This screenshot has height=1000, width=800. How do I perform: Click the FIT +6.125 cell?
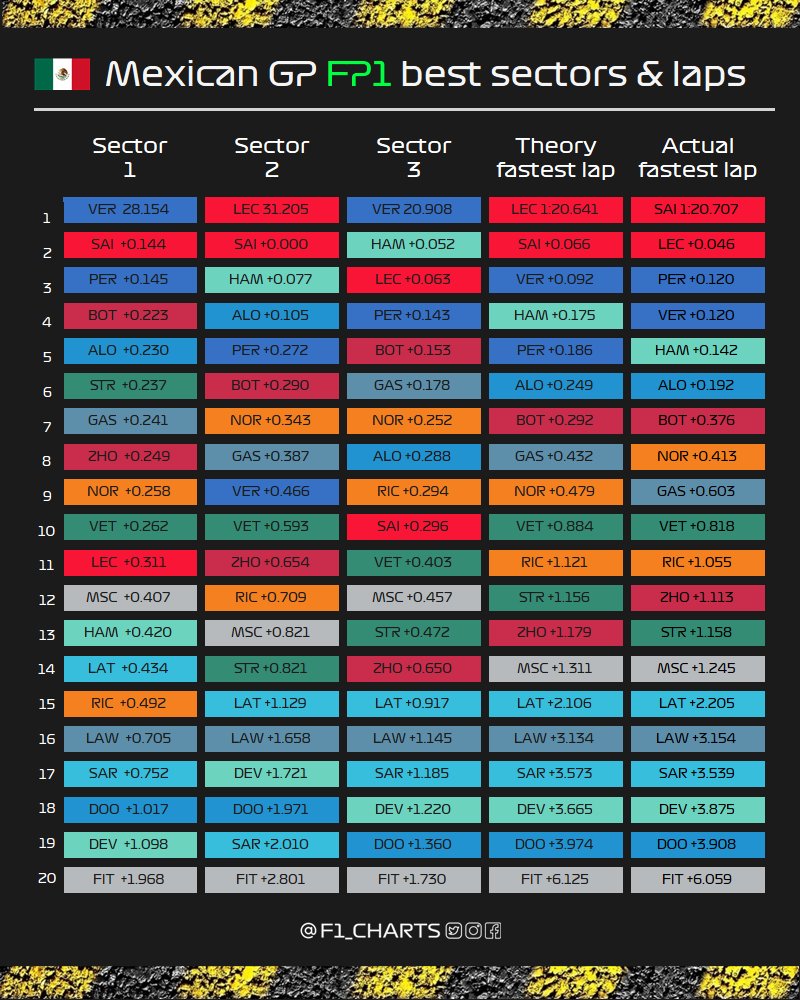click(556, 880)
